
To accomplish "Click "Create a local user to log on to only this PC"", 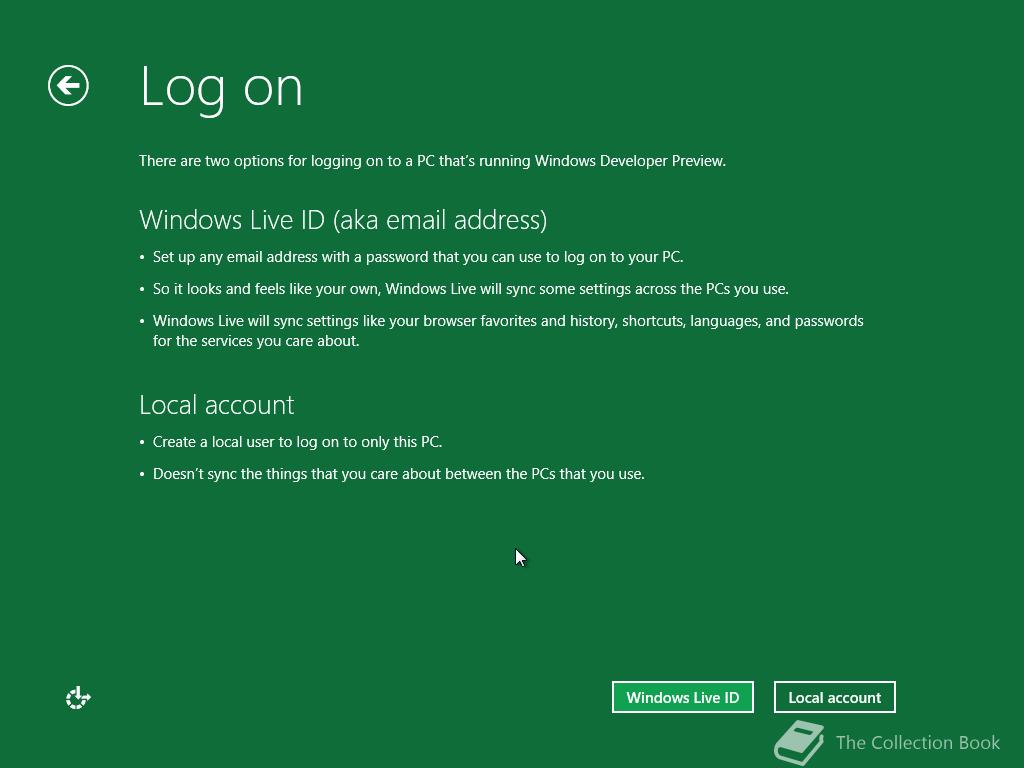I will 297,442.
